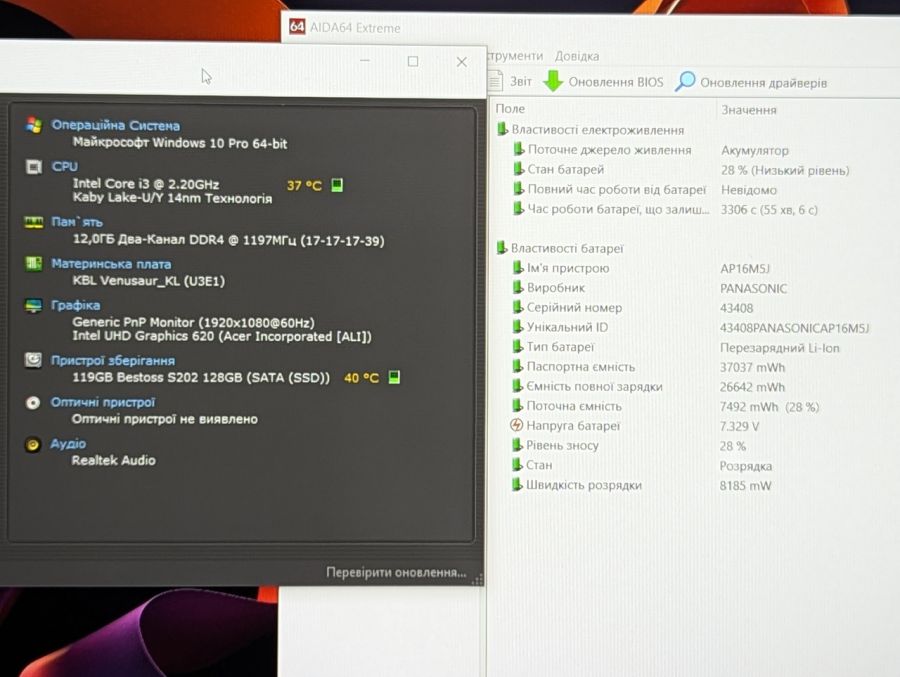
Task: Click the 43408PANASONICAP16M5J value
Action: coord(794,328)
